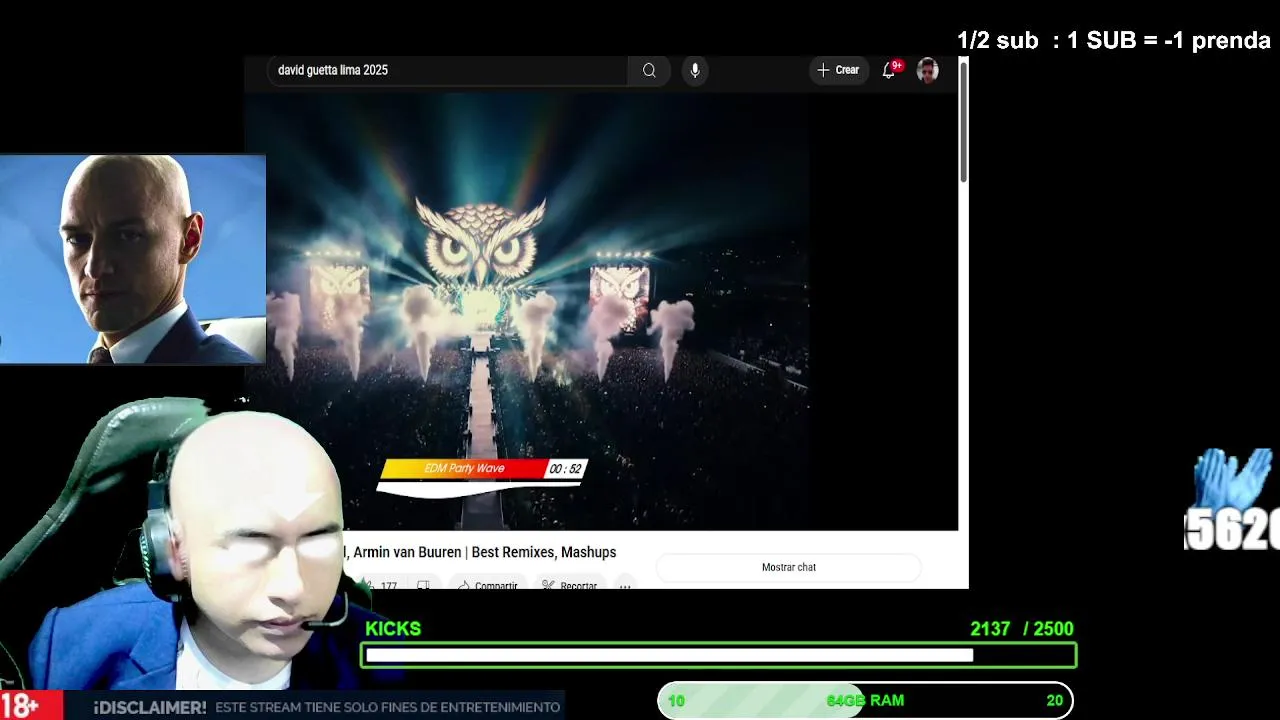Click the EDM Party Wave timer banner

481,476
